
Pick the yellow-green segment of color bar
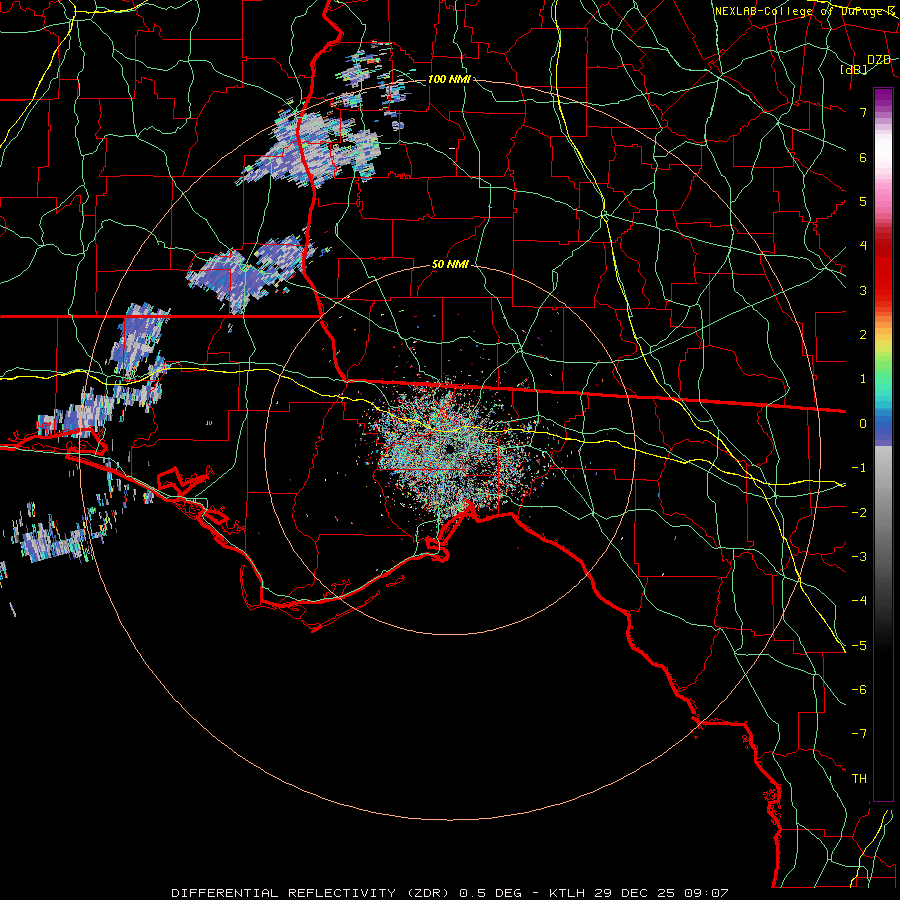click(x=883, y=350)
